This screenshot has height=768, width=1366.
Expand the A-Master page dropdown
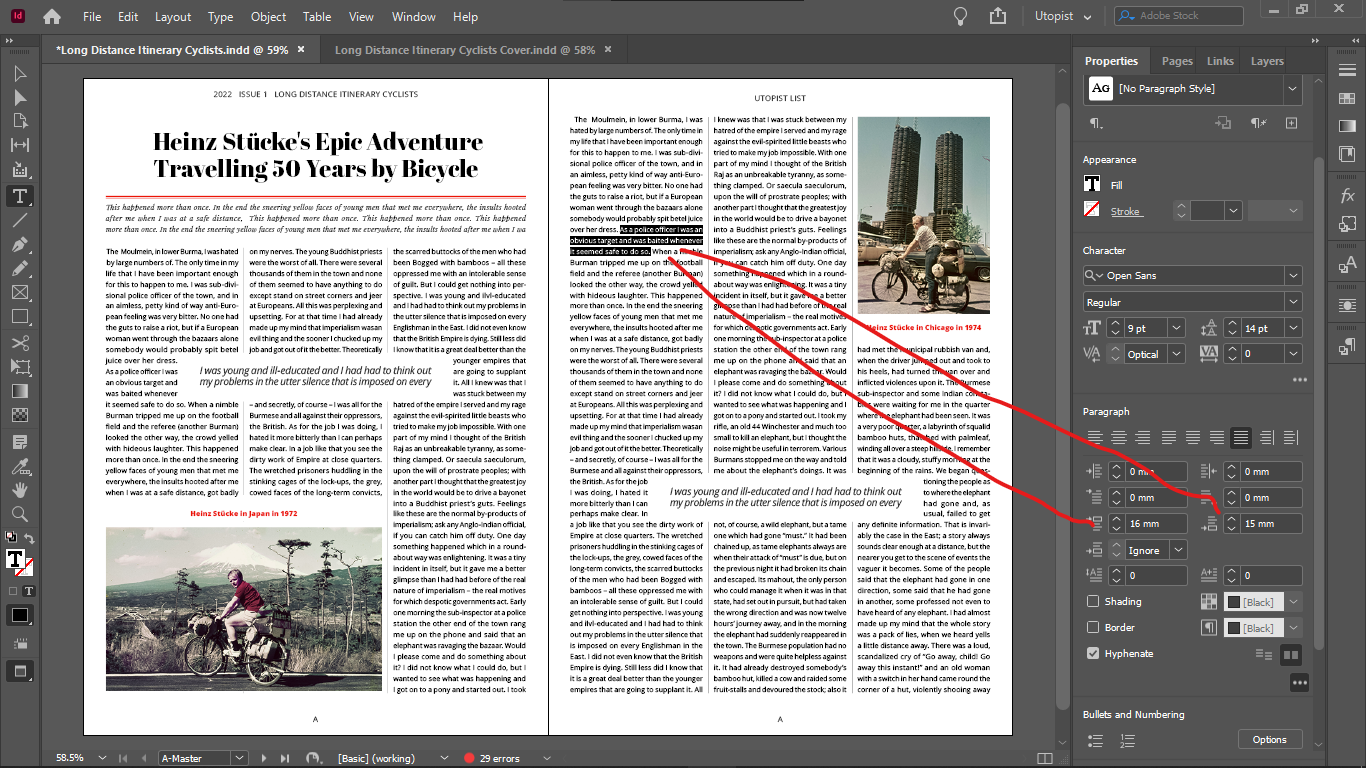click(x=237, y=758)
